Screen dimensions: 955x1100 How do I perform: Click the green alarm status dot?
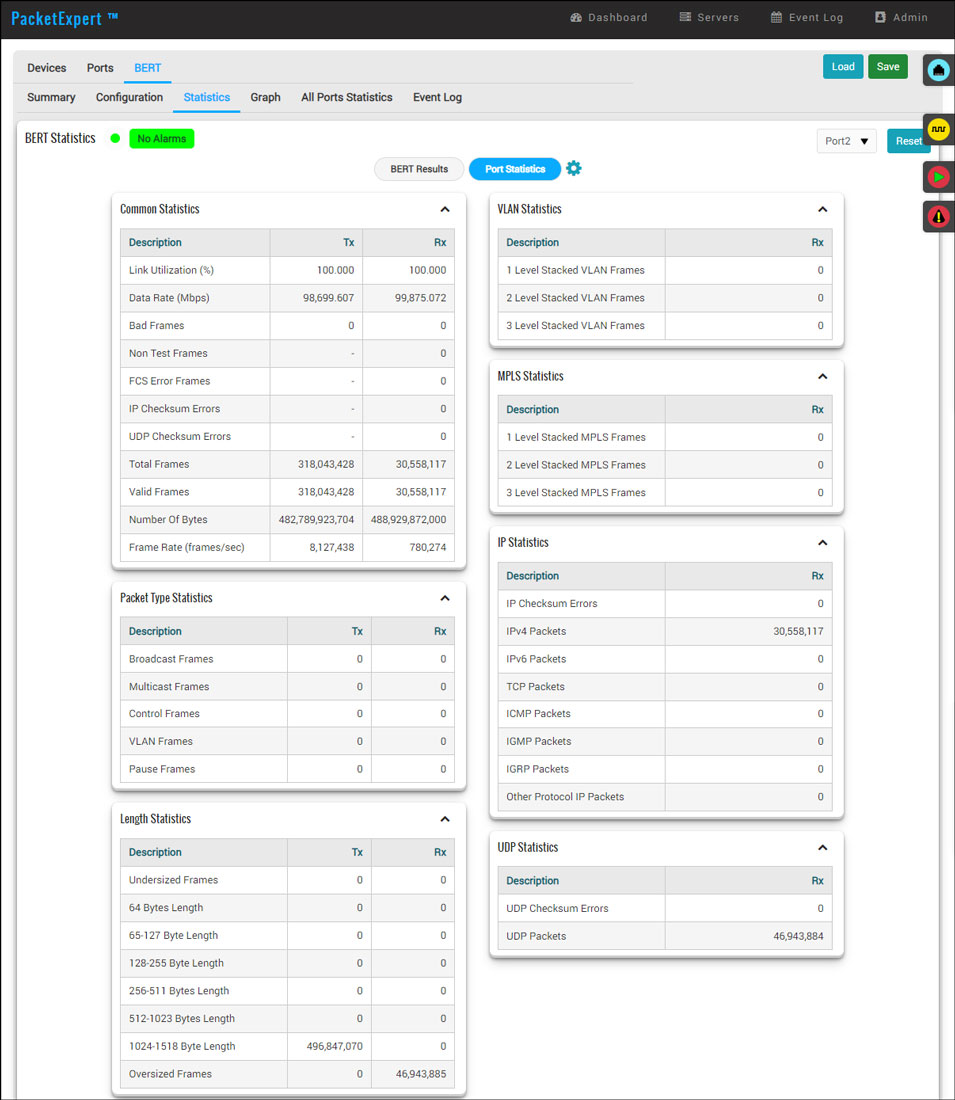tap(115, 138)
